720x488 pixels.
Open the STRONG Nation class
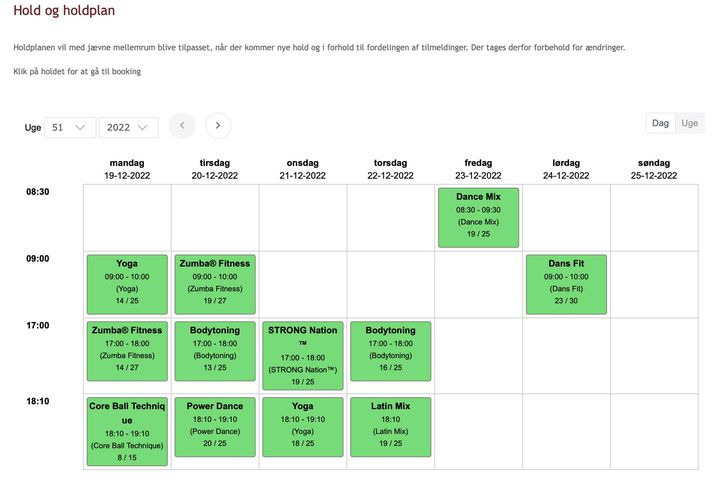tap(302, 355)
